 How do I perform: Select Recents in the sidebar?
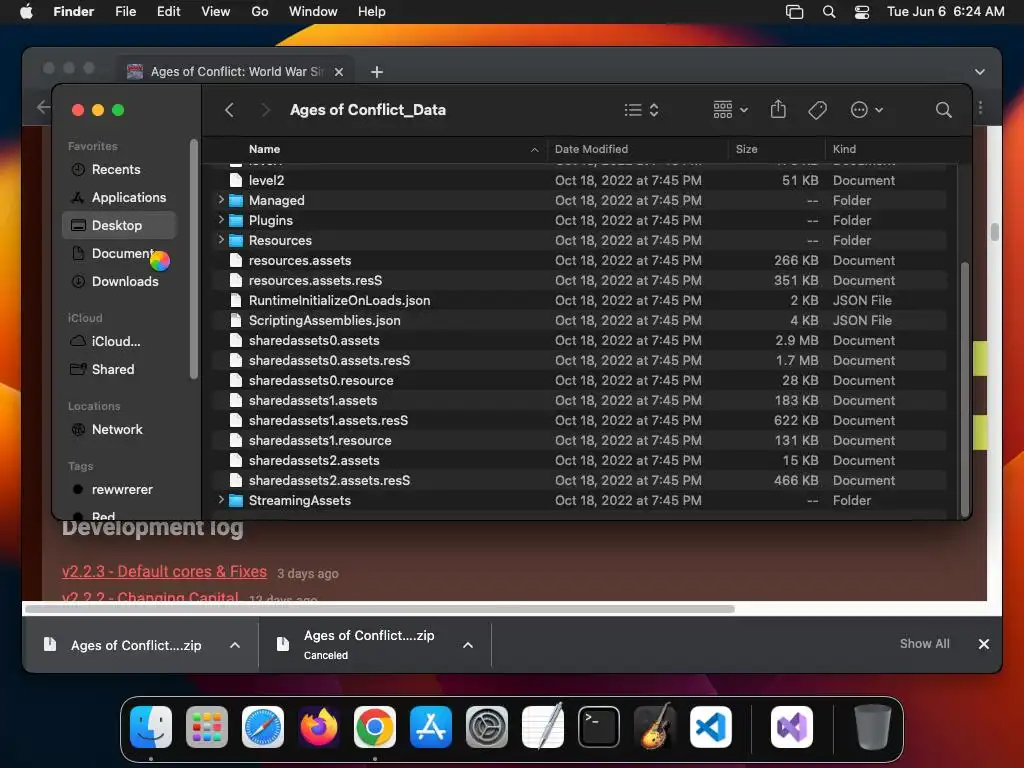click(x=120, y=169)
